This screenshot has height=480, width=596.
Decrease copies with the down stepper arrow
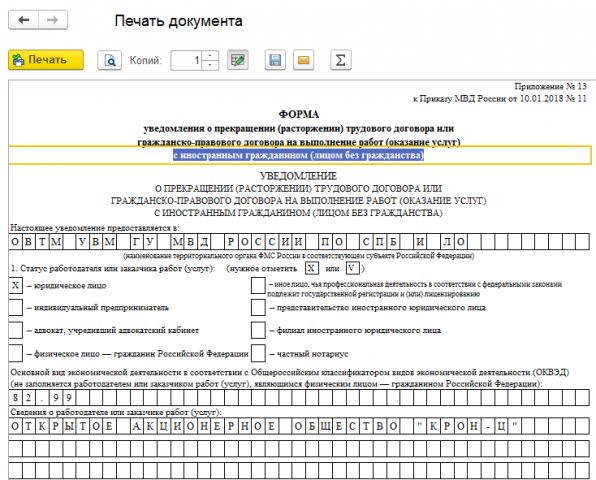(210, 65)
